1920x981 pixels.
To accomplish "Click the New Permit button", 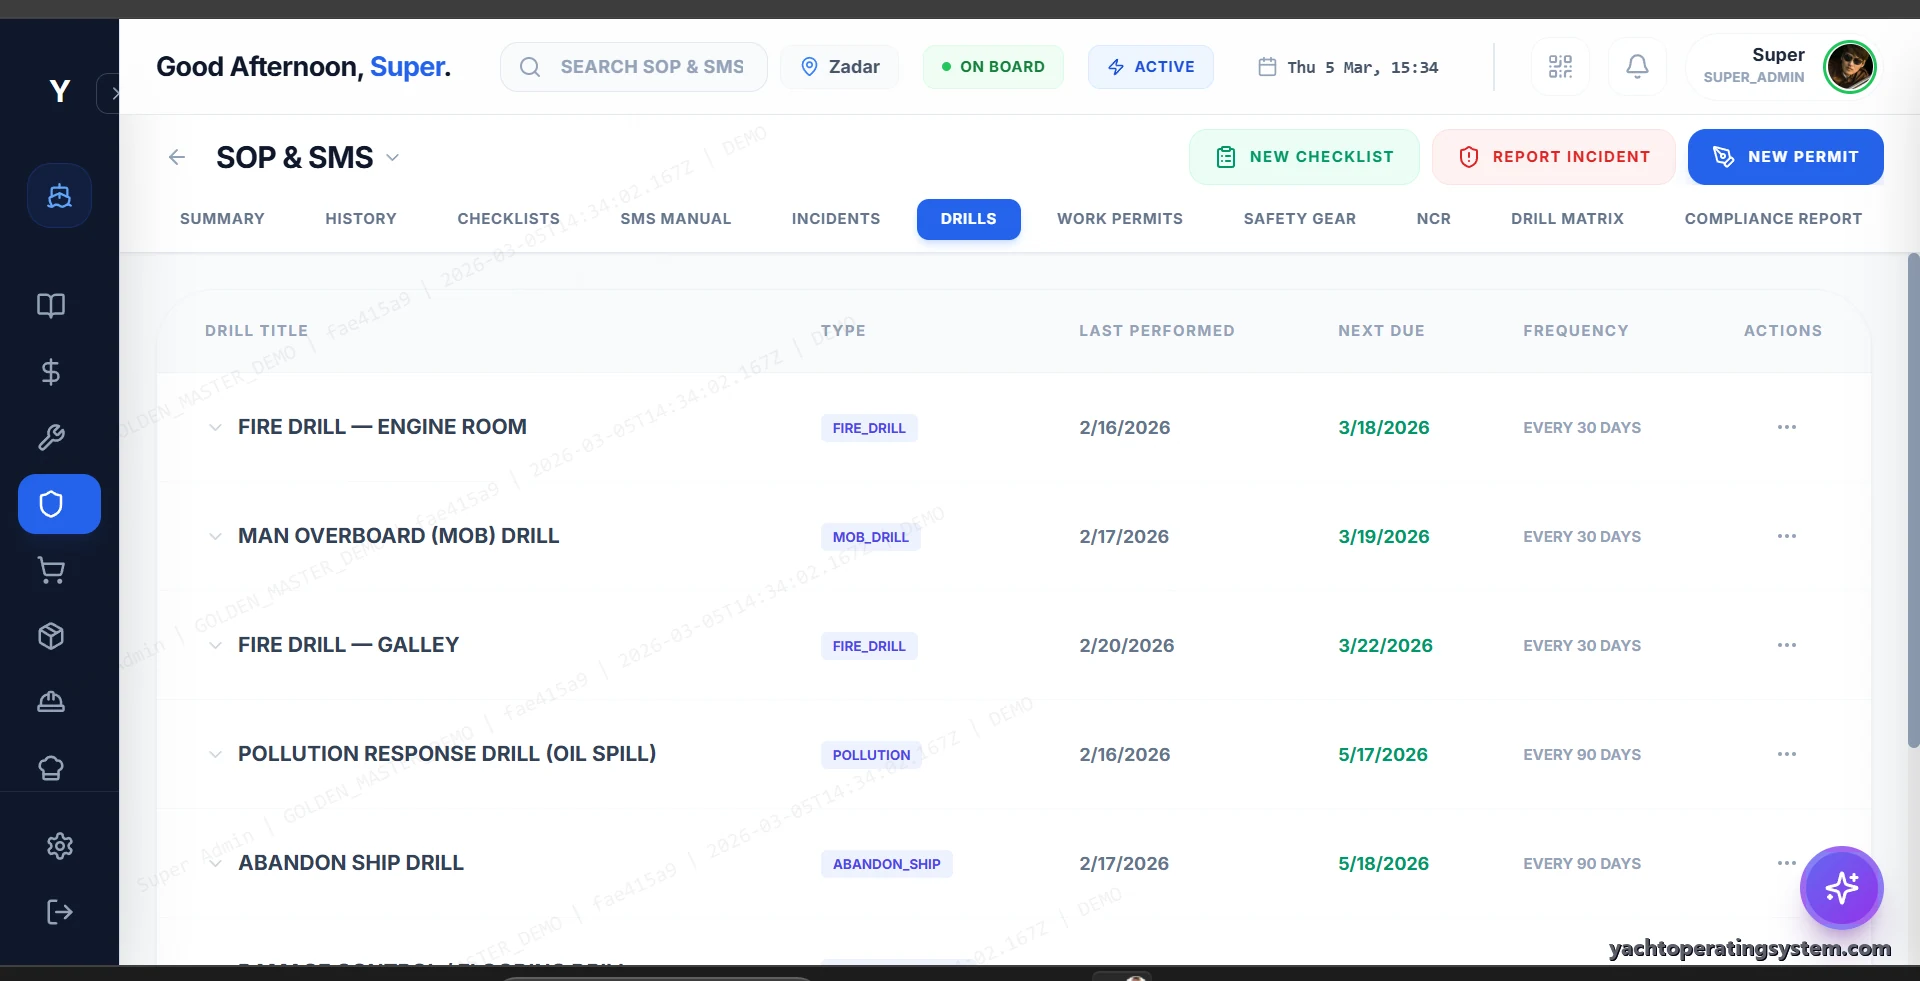I will (1785, 157).
